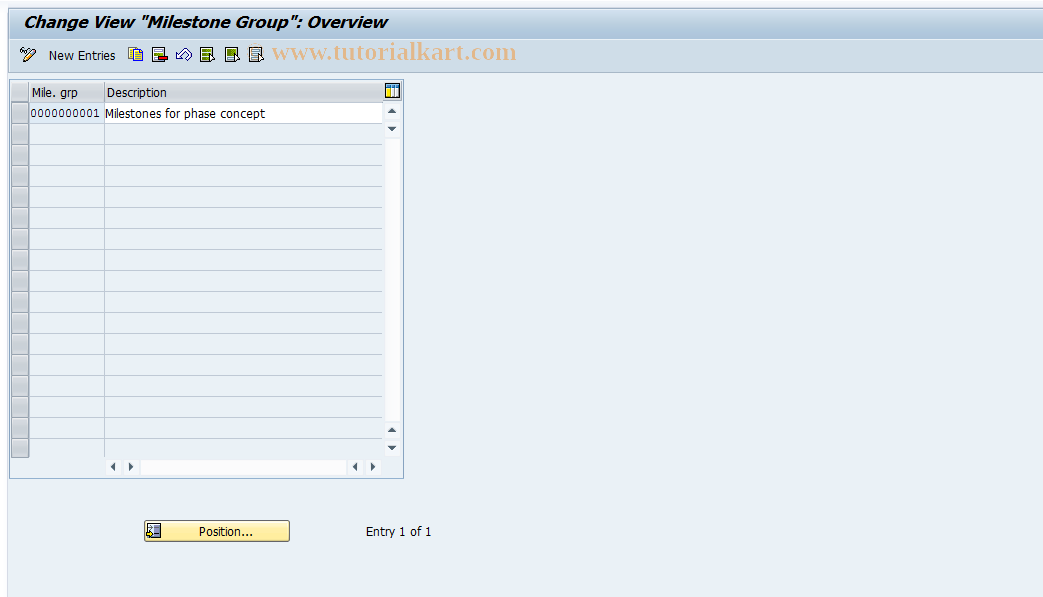Click 'Milestones for phase concept' description field
The height and width of the screenshot is (597, 1043).
pos(243,113)
